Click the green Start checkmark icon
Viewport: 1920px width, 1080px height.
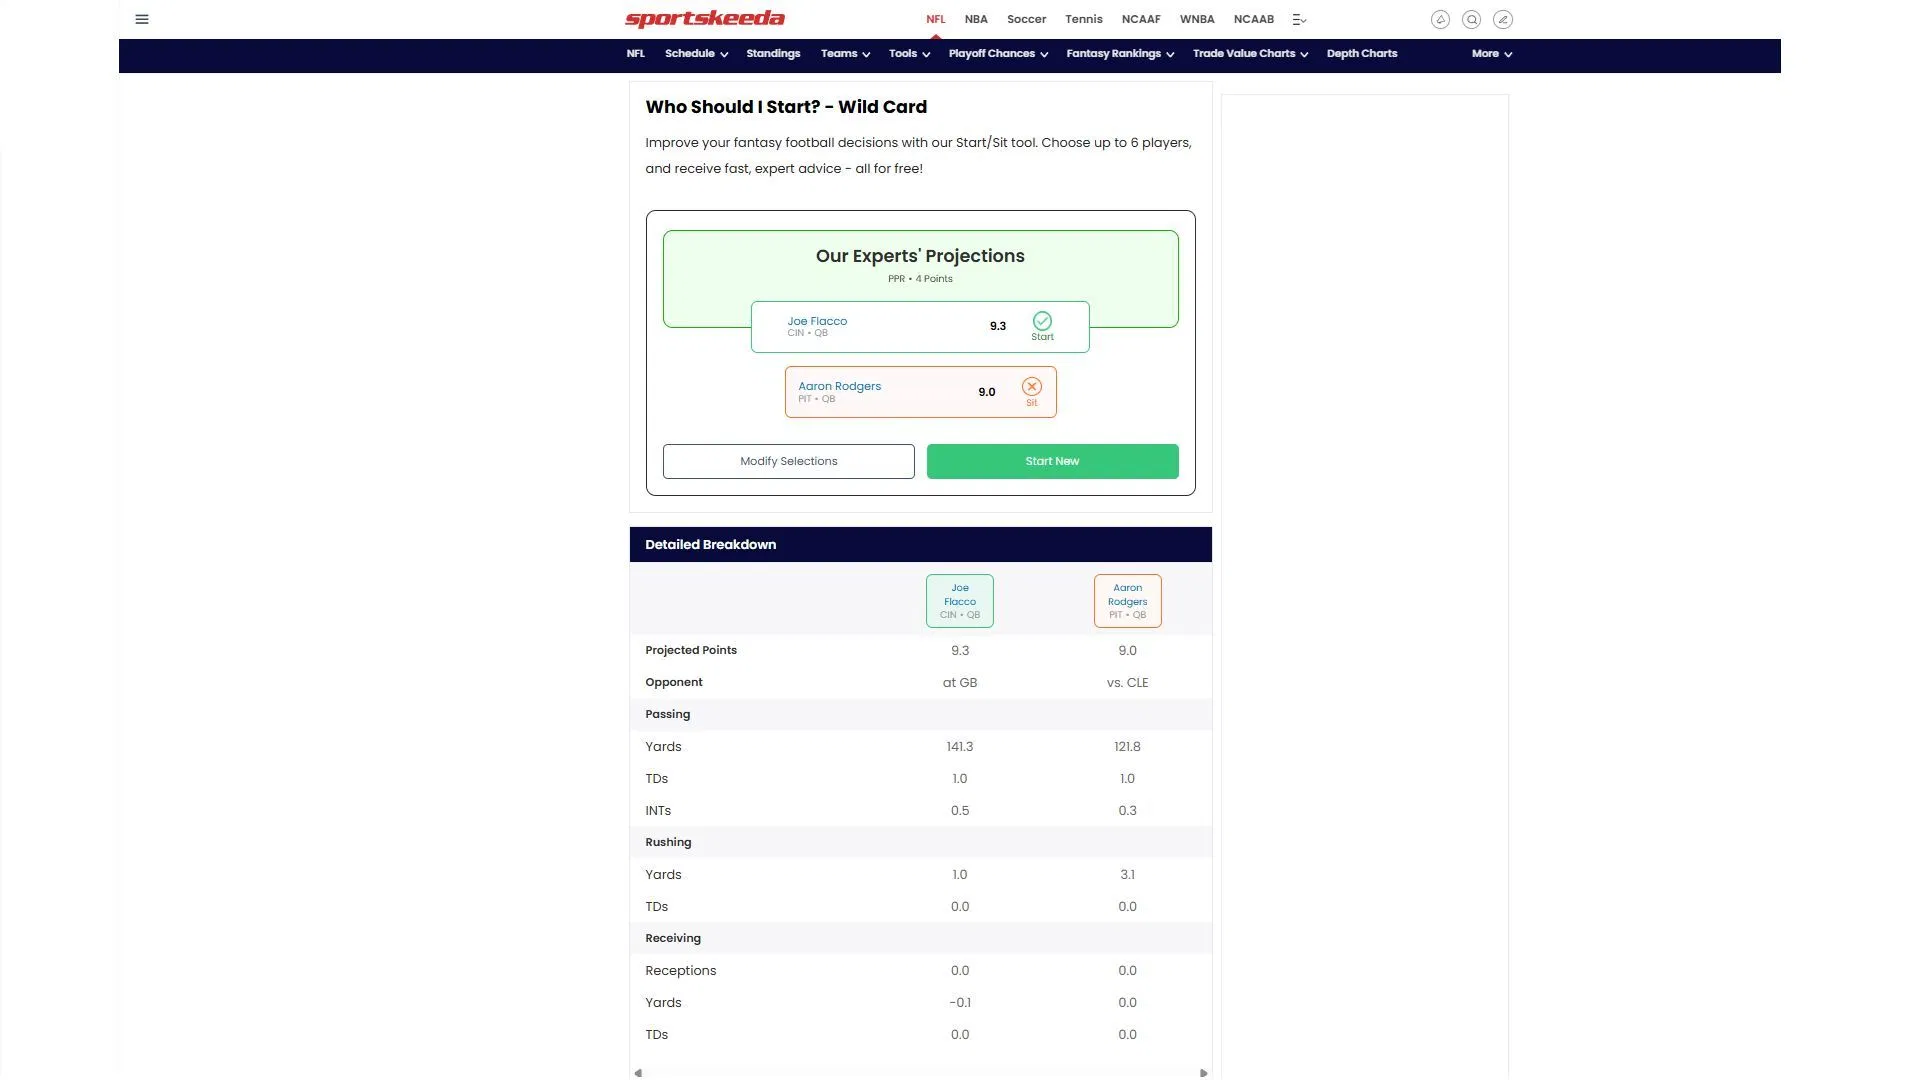click(1042, 321)
